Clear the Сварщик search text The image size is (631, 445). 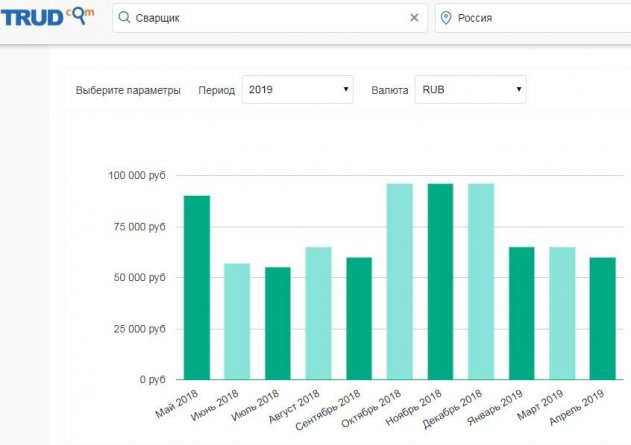415,18
